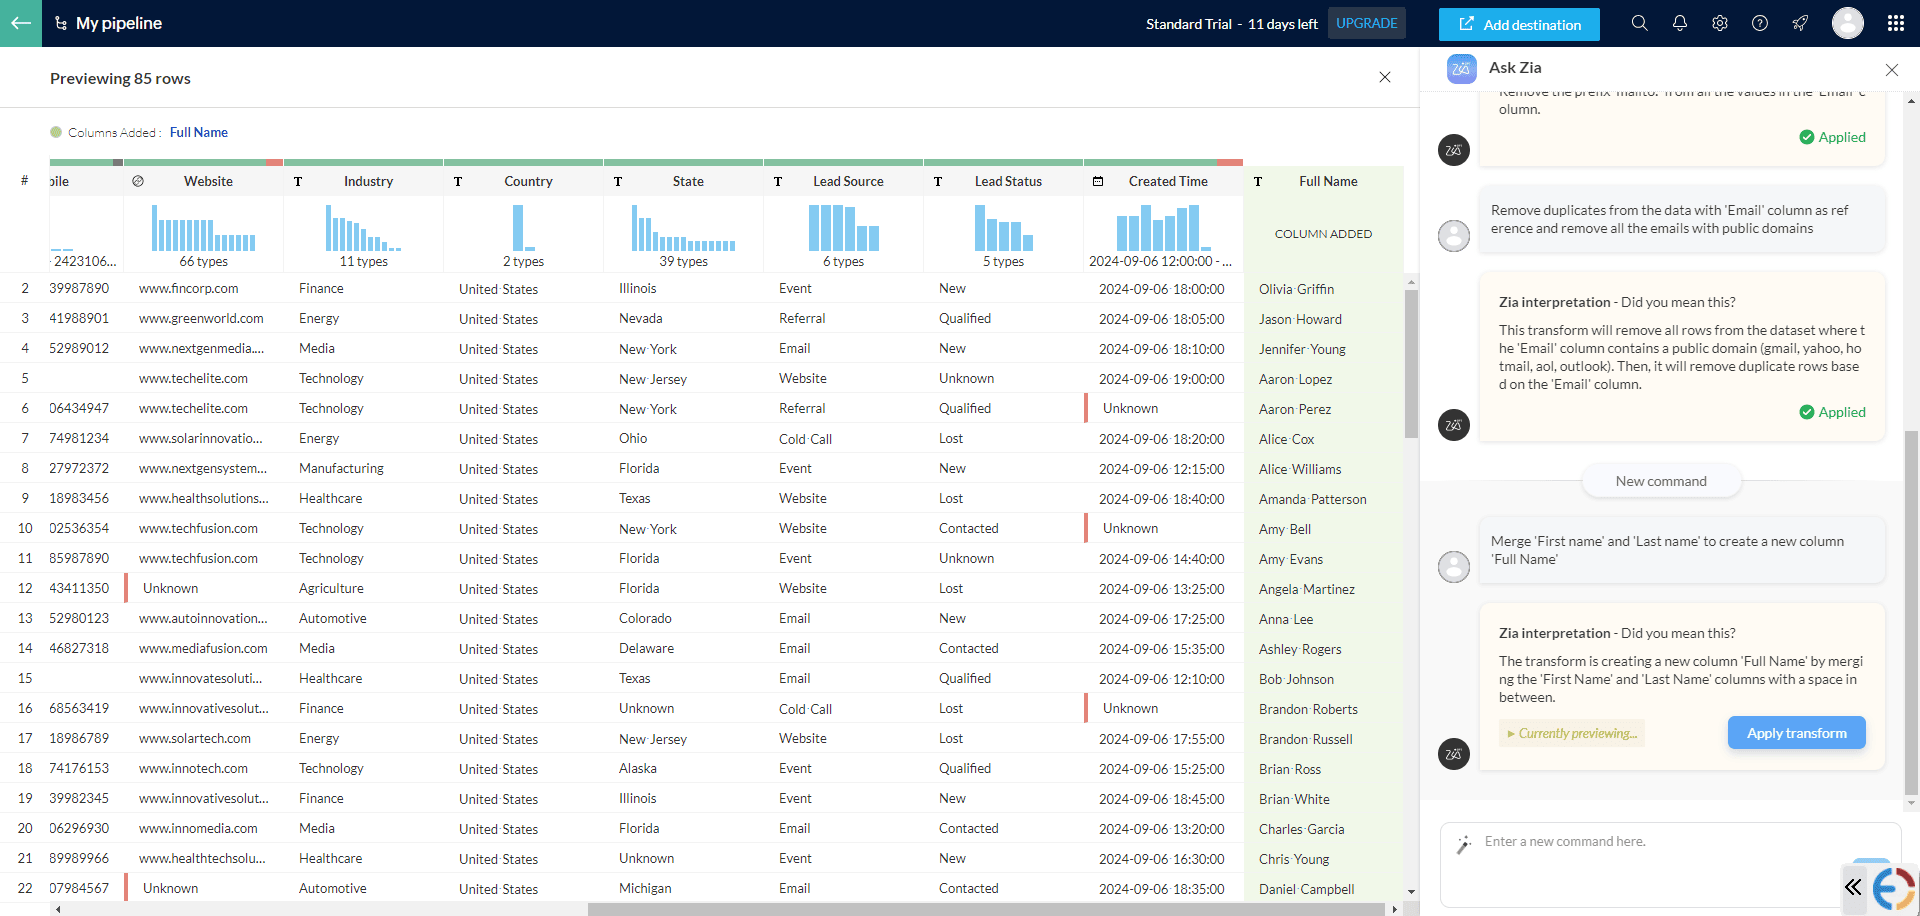Select the Lead Status column header

(1007, 181)
